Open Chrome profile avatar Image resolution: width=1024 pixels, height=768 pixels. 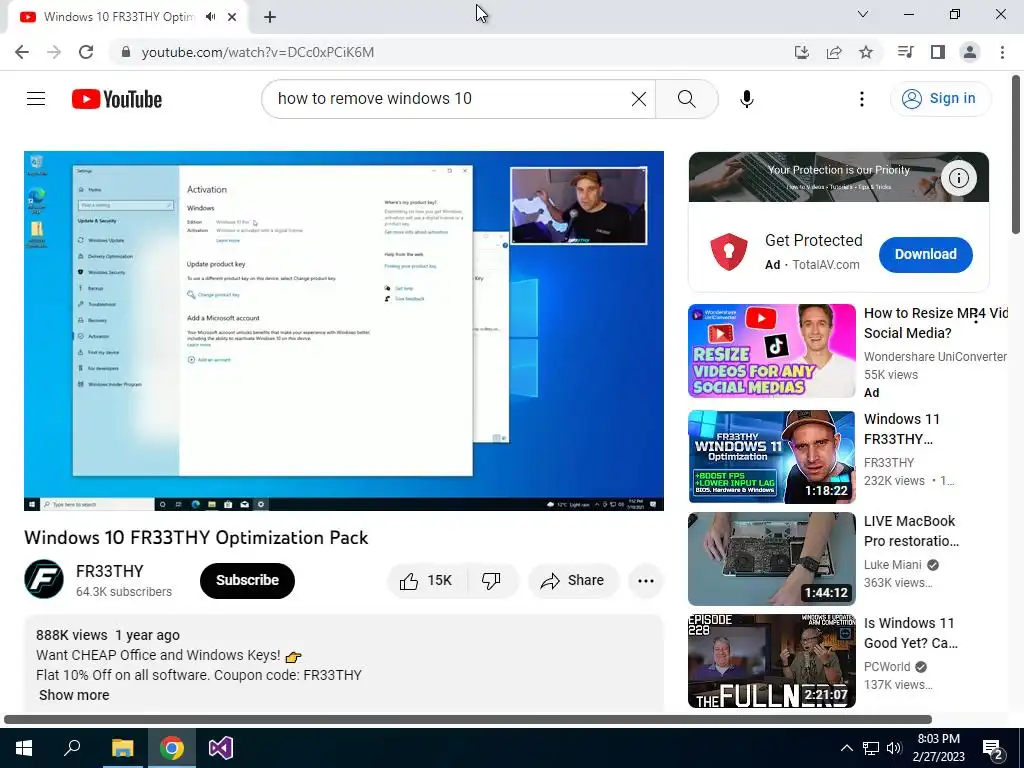pyautogui.click(x=970, y=52)
